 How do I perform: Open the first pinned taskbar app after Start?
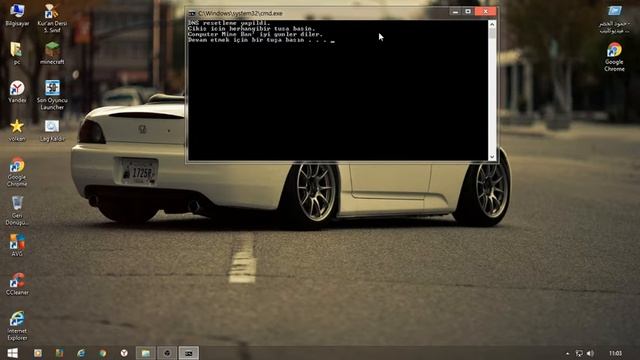coord(38,353)
